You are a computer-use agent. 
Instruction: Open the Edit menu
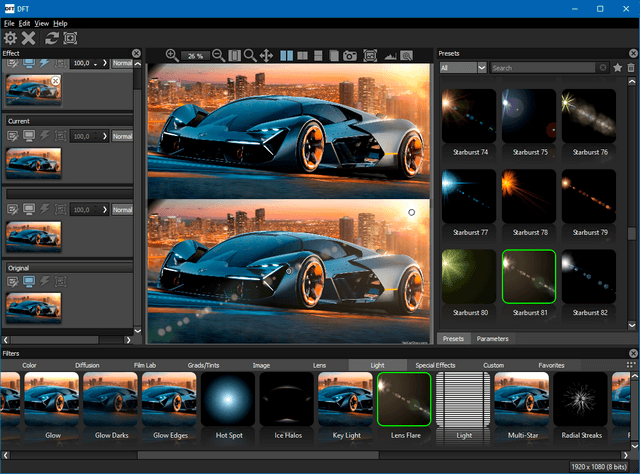tap(23, 23)
